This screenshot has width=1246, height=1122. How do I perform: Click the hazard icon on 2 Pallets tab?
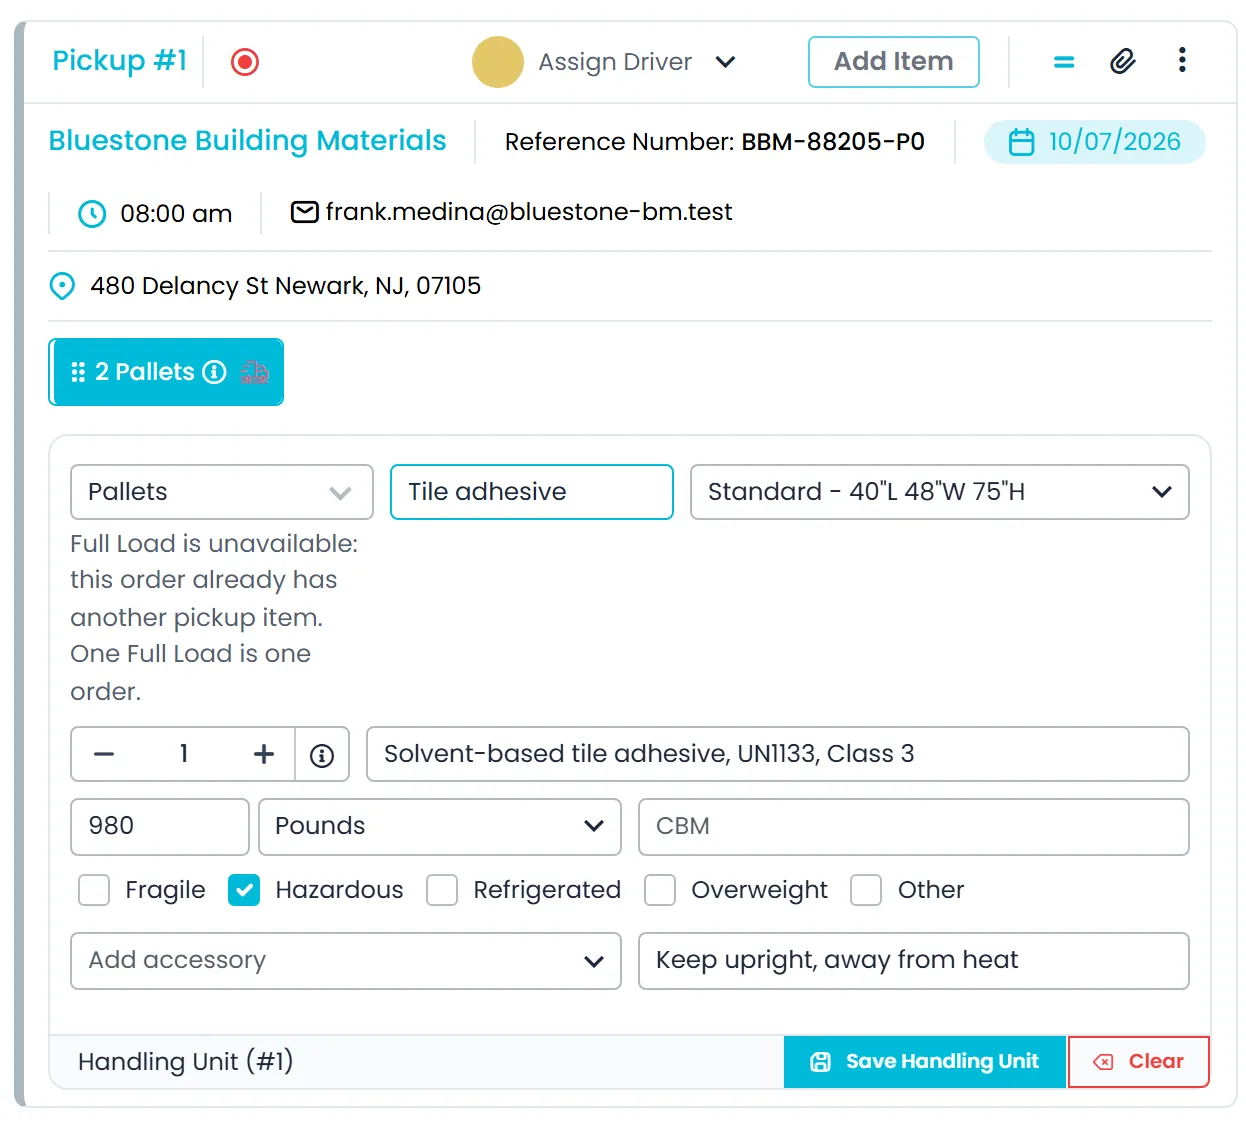pos(255,372)
